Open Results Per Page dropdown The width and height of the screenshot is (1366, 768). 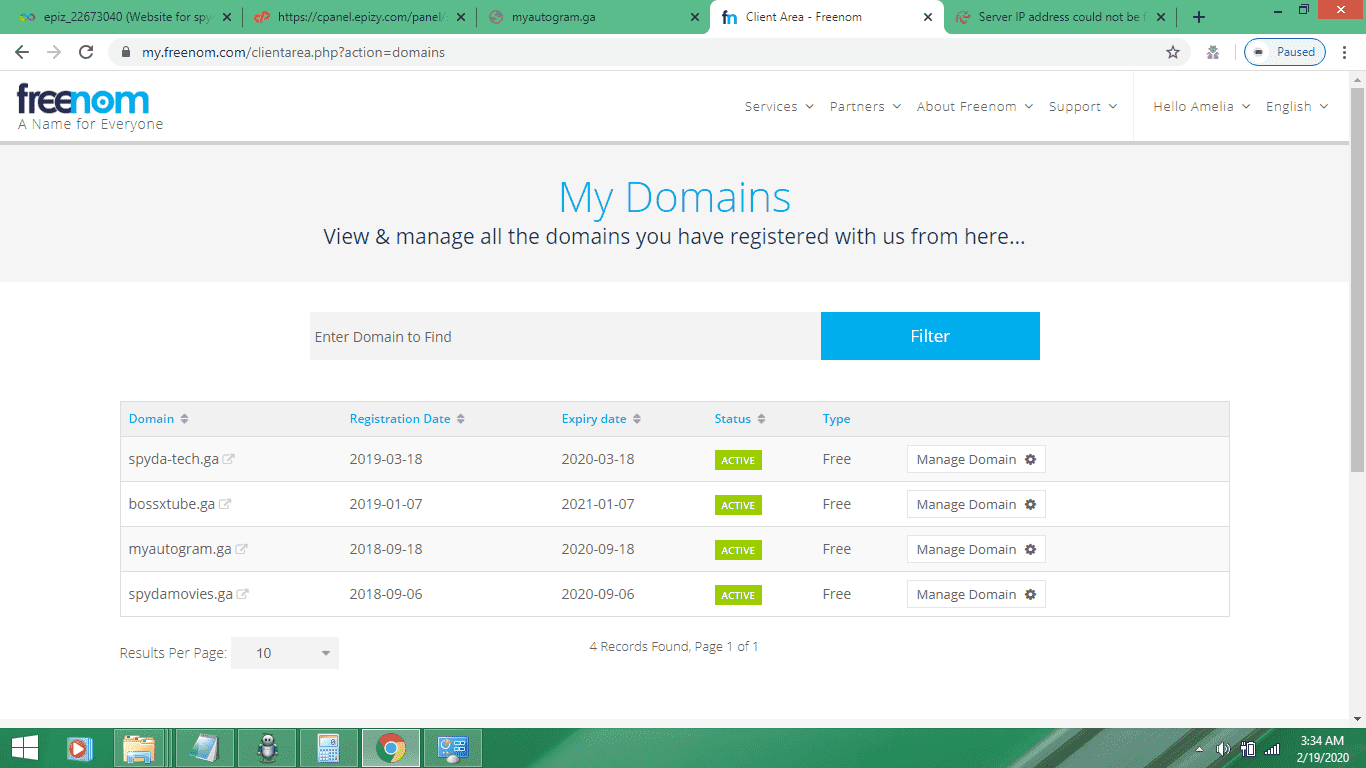[285, 653]
